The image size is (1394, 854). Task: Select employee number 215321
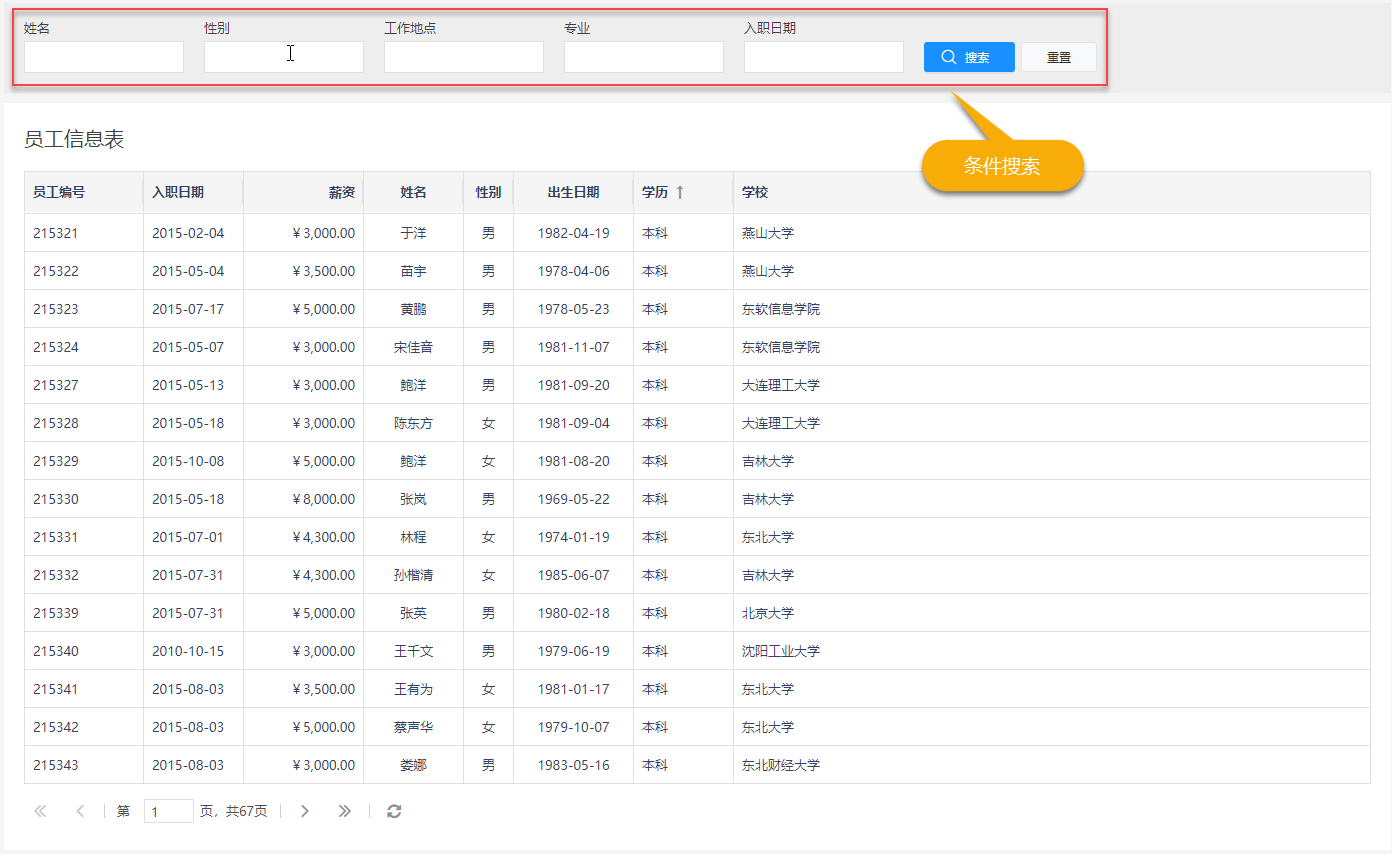[56, 233]
